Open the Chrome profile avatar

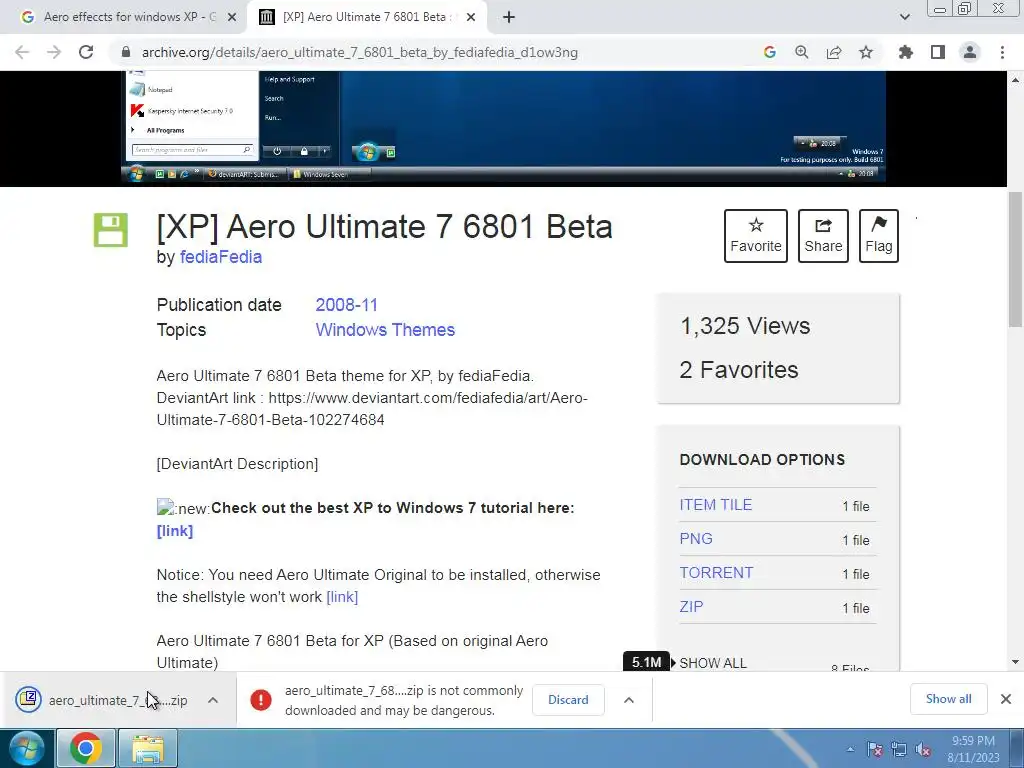coord(970,52)
